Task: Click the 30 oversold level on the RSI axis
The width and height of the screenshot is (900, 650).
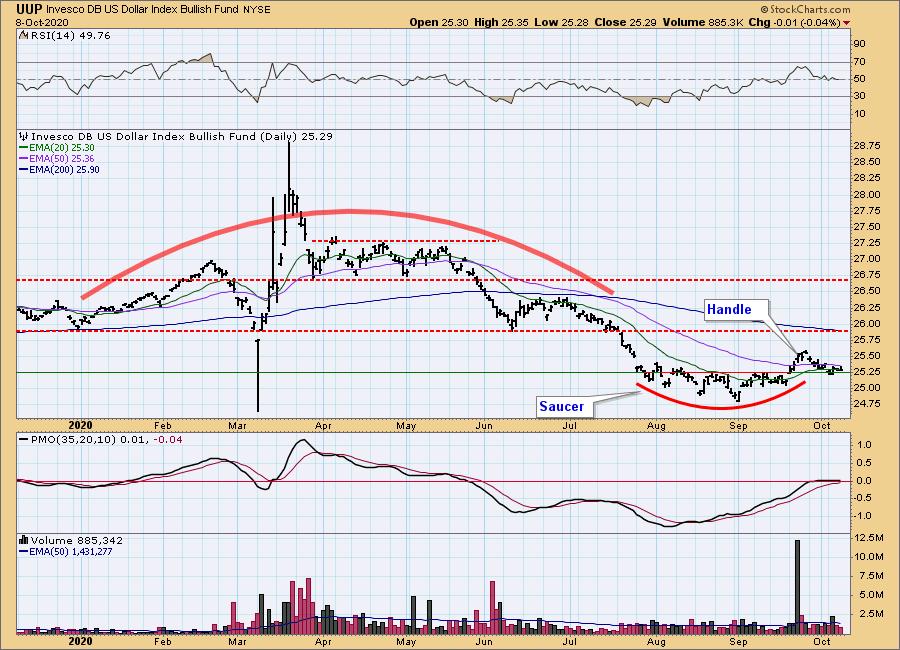Action: (x=859, y=96)
